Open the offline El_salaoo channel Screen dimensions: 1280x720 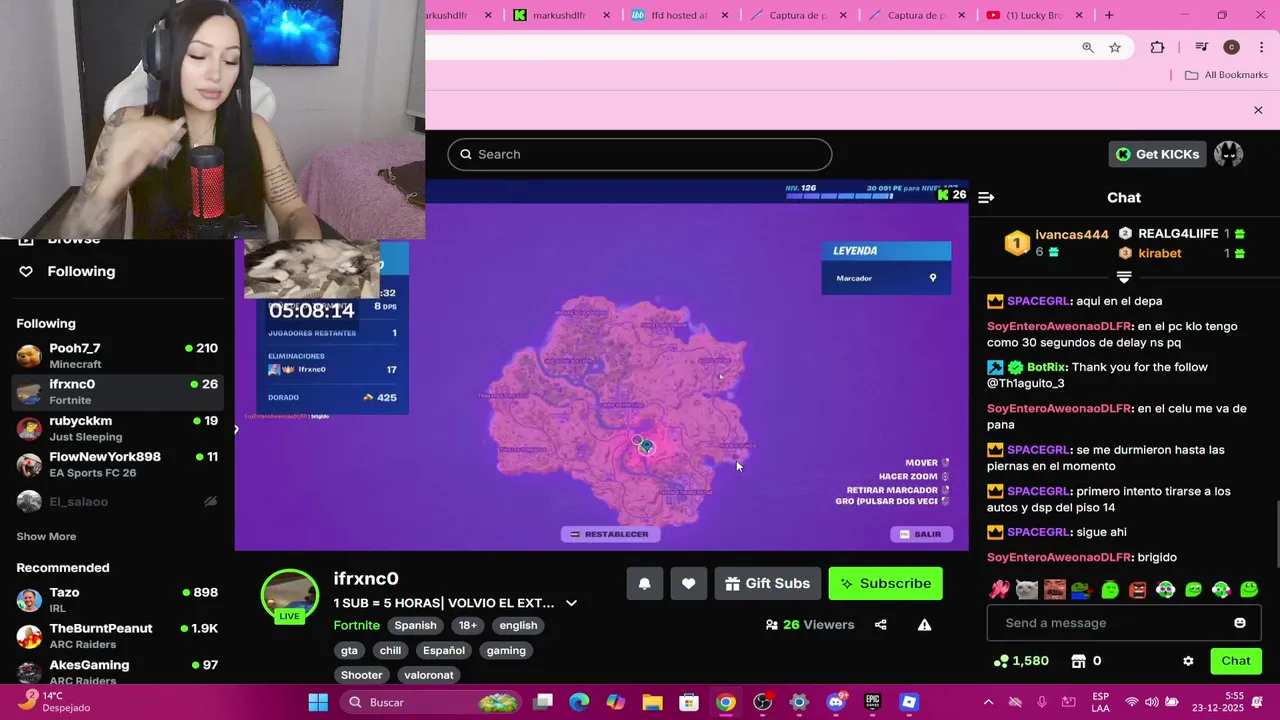pyautogui.click(x=117, y=501)
